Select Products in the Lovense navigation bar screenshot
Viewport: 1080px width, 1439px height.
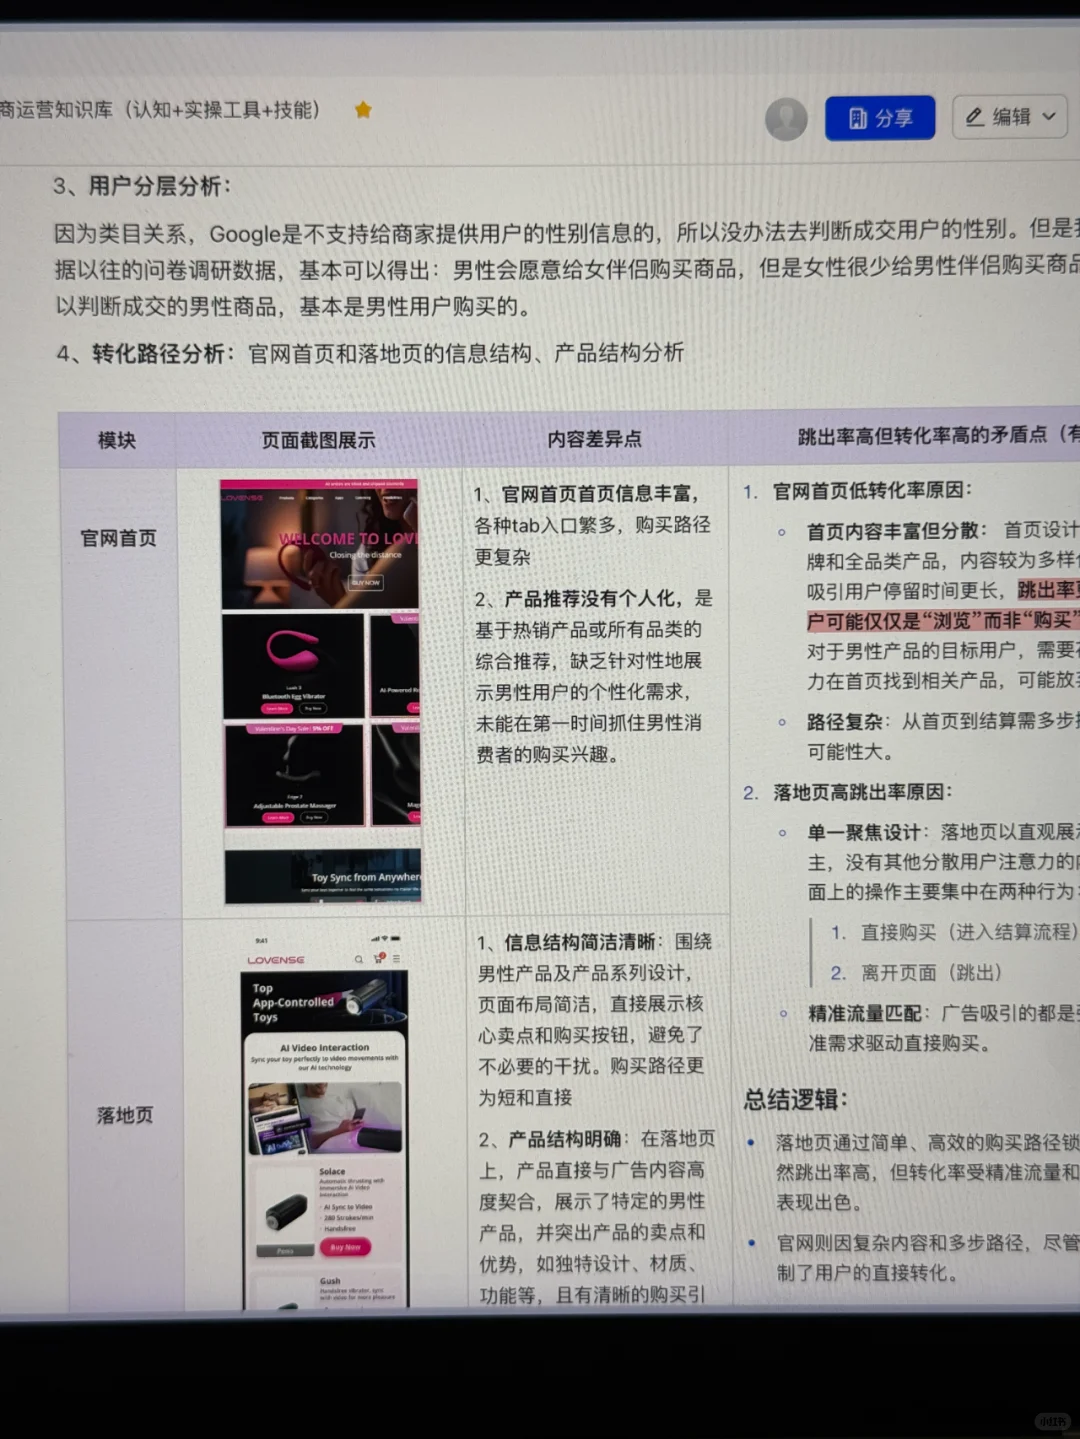click(286, 498)
